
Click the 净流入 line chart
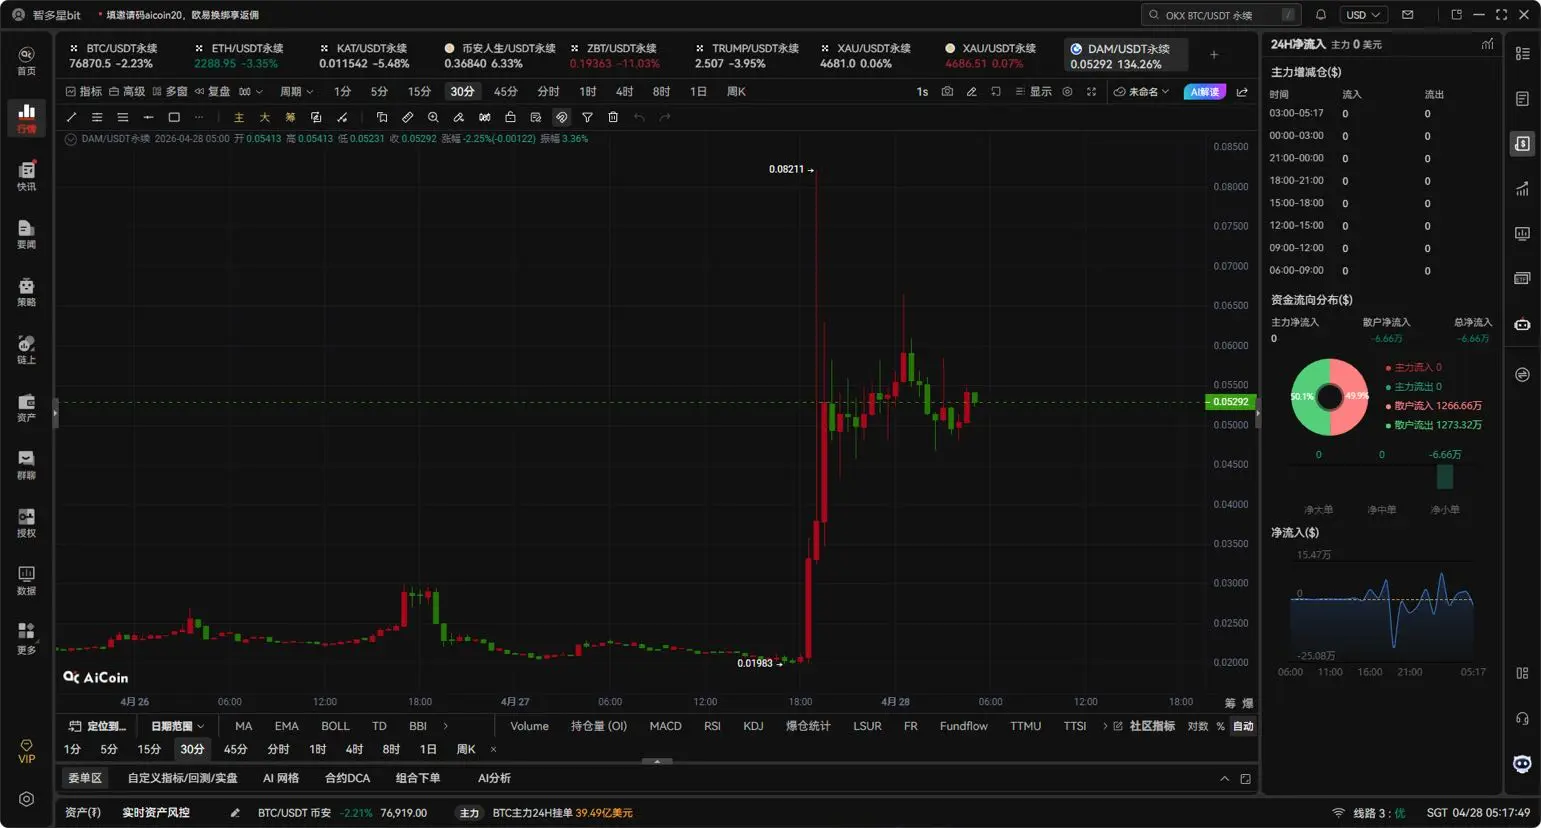1382,610
